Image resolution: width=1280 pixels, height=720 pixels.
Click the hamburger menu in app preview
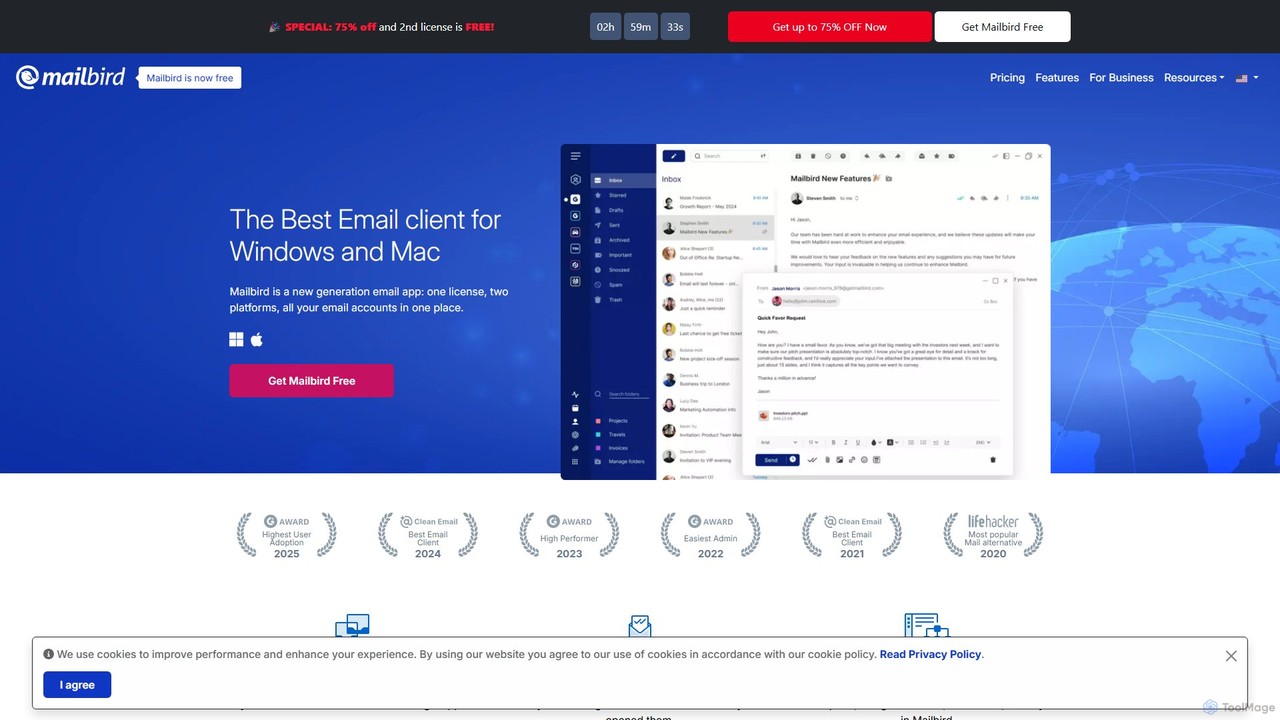pos(575,156)
